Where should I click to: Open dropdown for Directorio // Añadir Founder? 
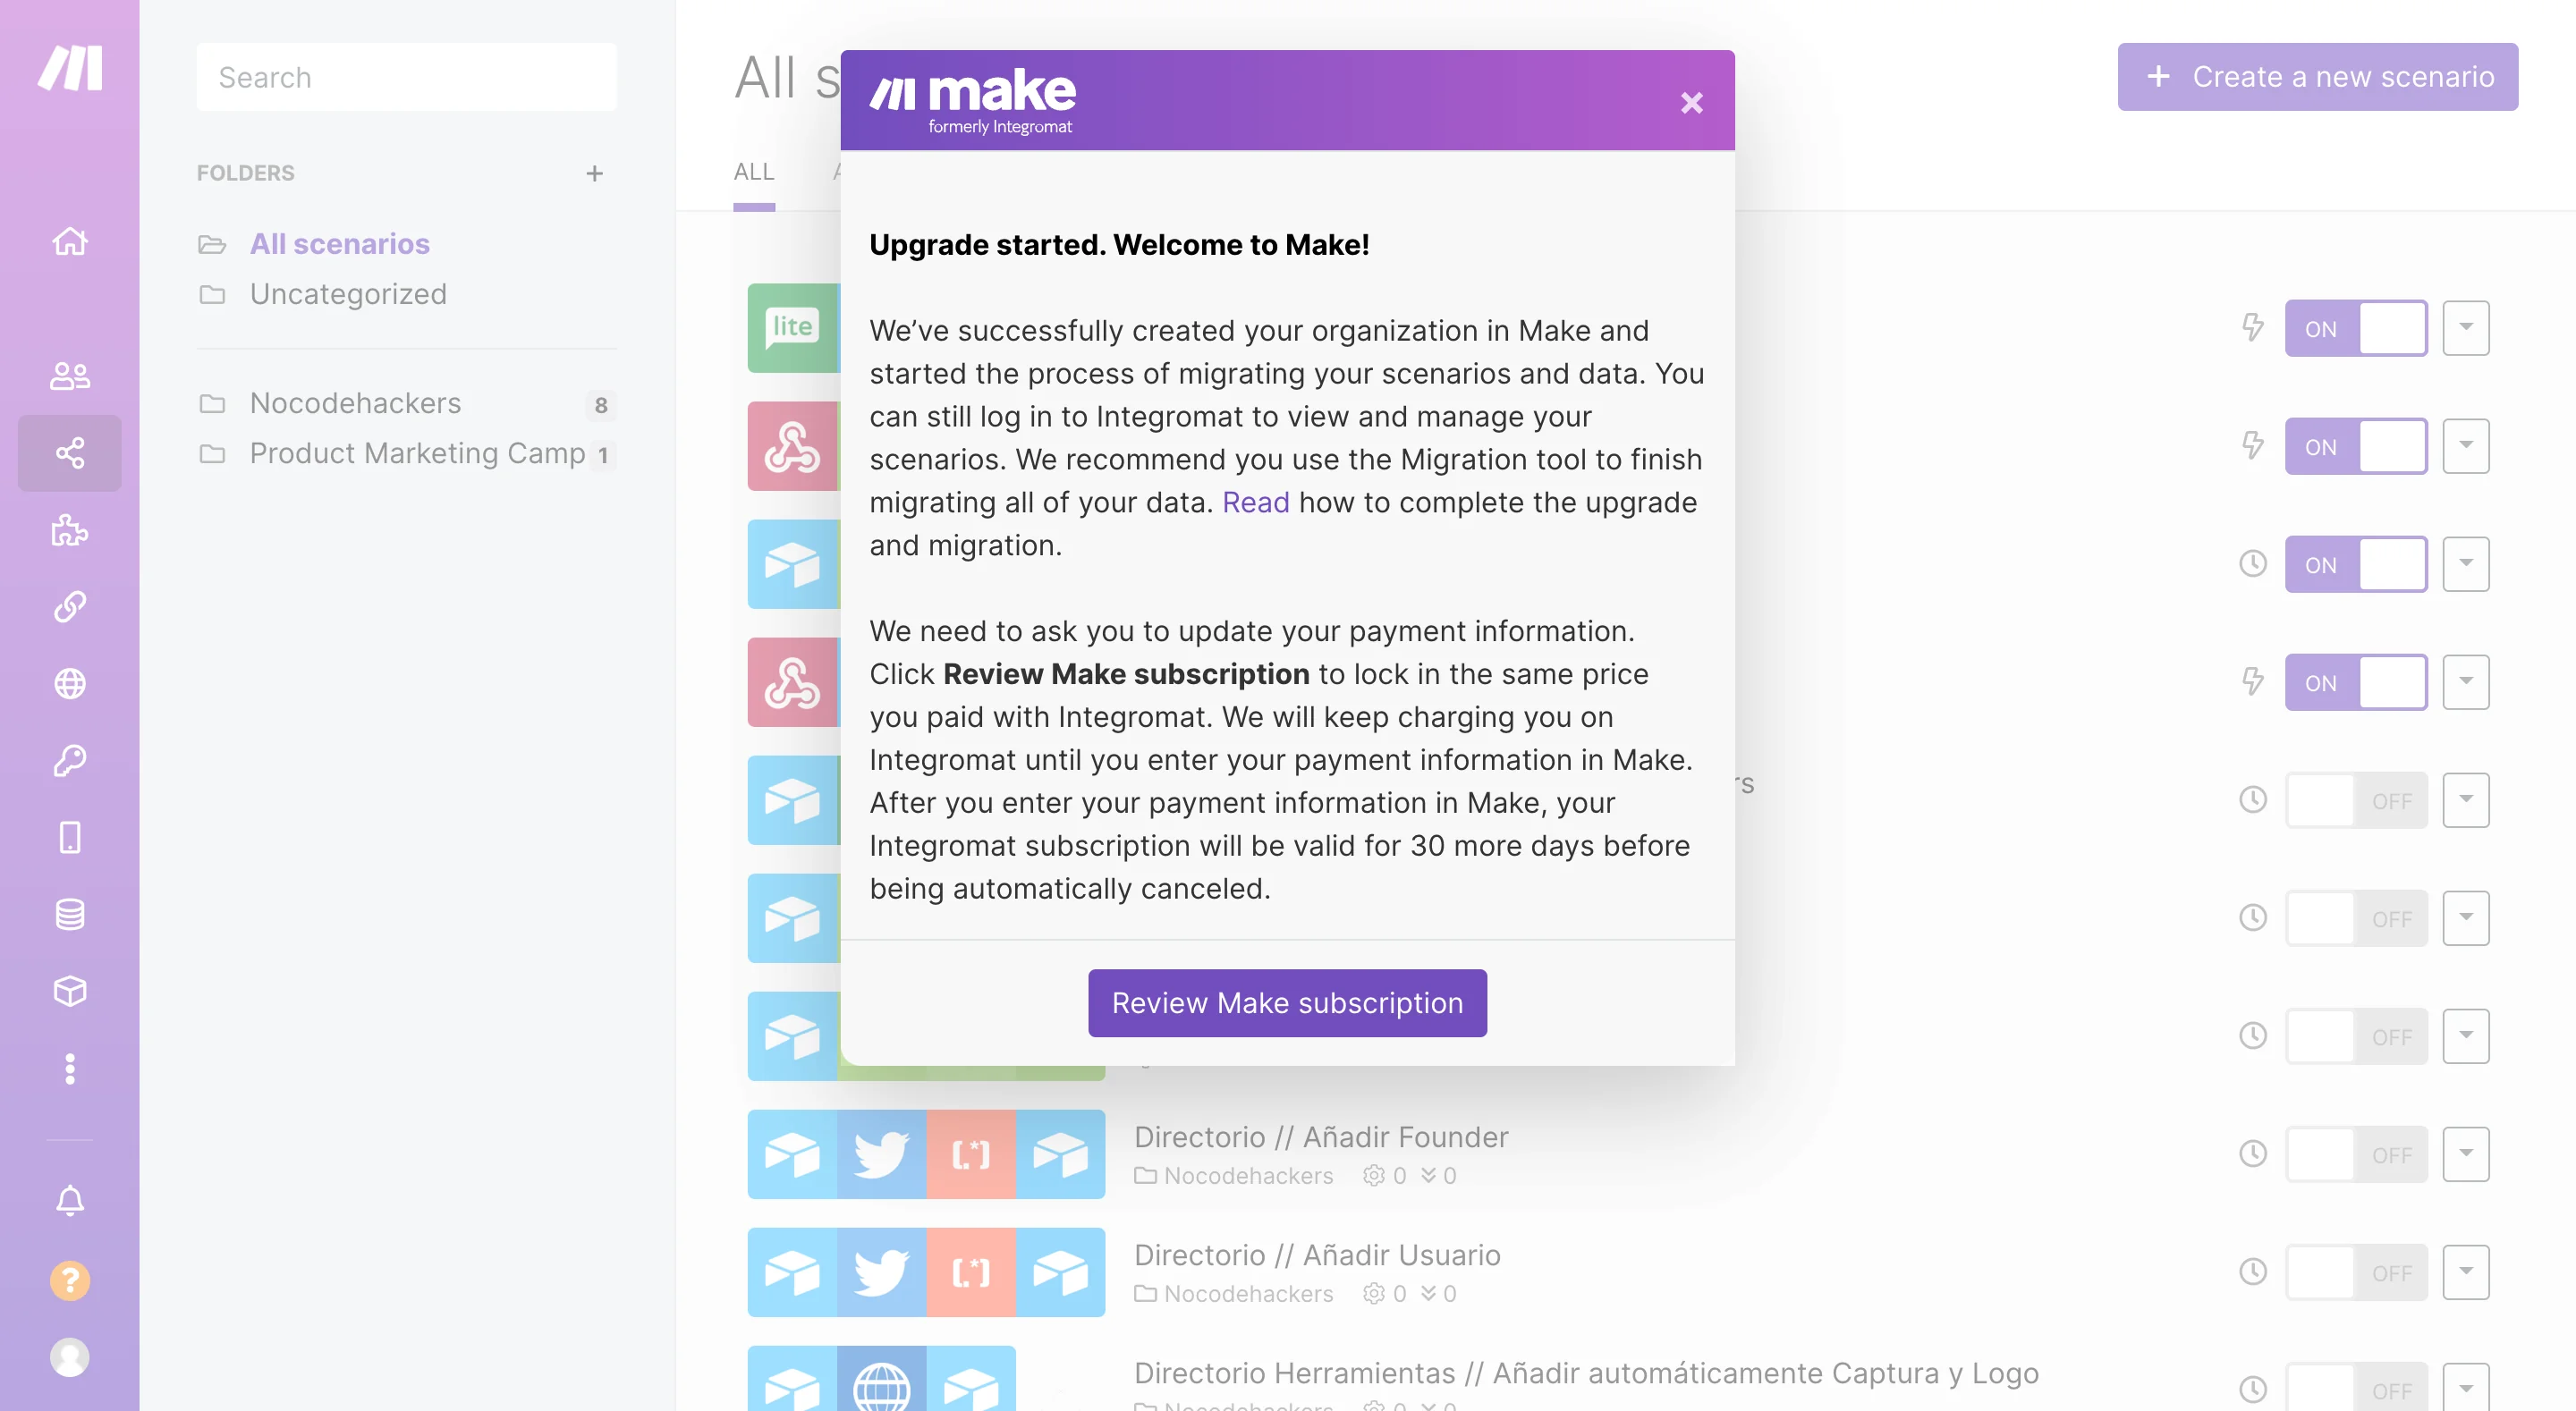[2465, 1154]
